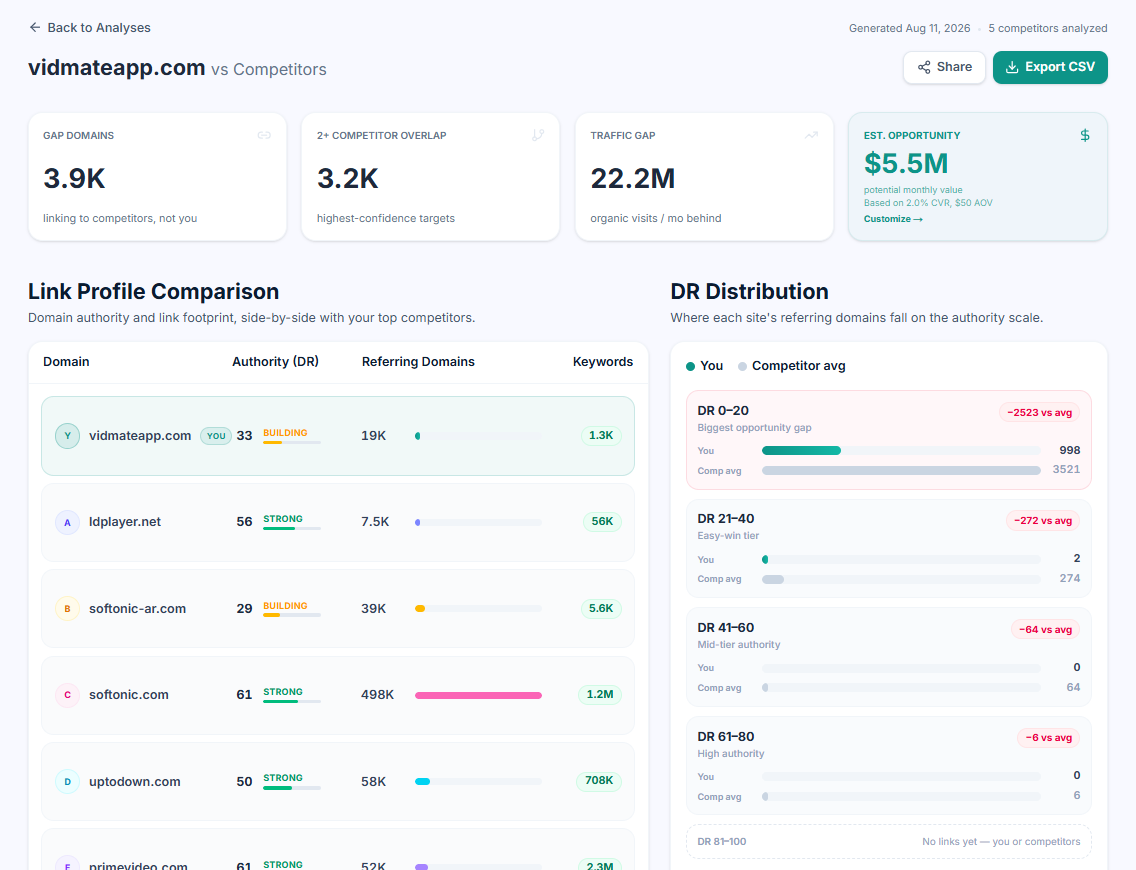Open the Customize opportunity link

tap(893, 219)
